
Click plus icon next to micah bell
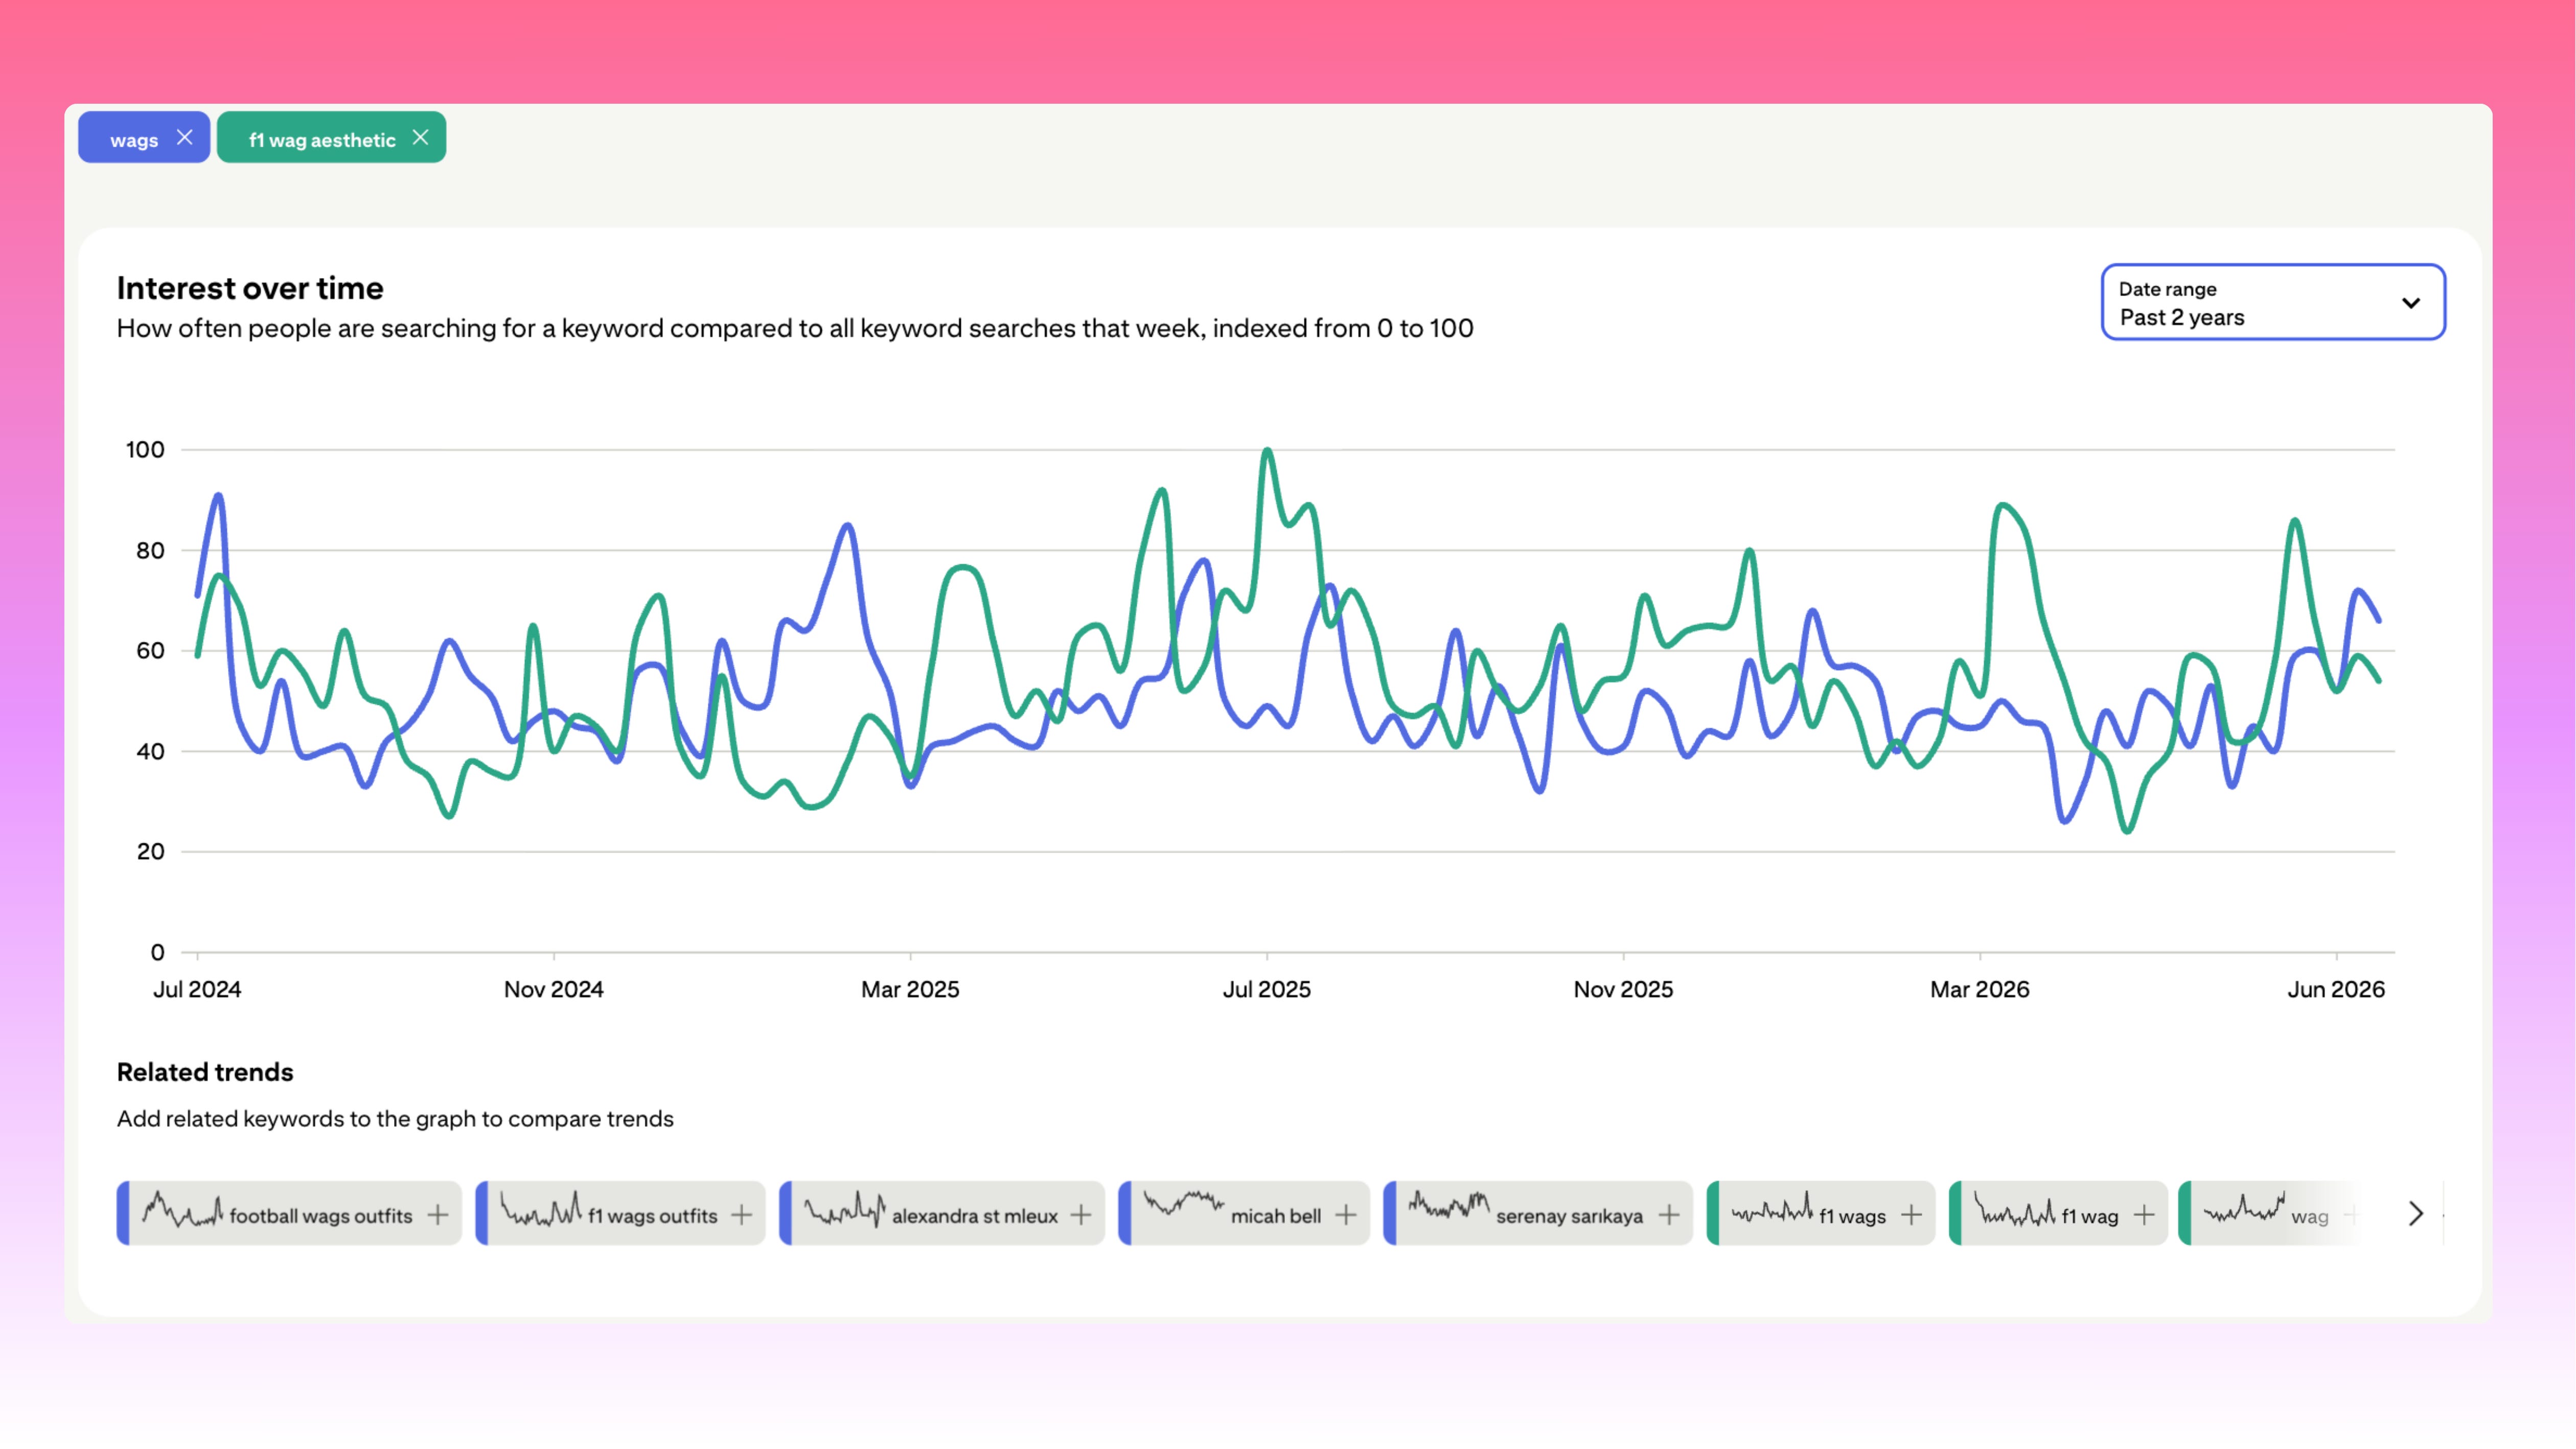click(1346, 1214)
